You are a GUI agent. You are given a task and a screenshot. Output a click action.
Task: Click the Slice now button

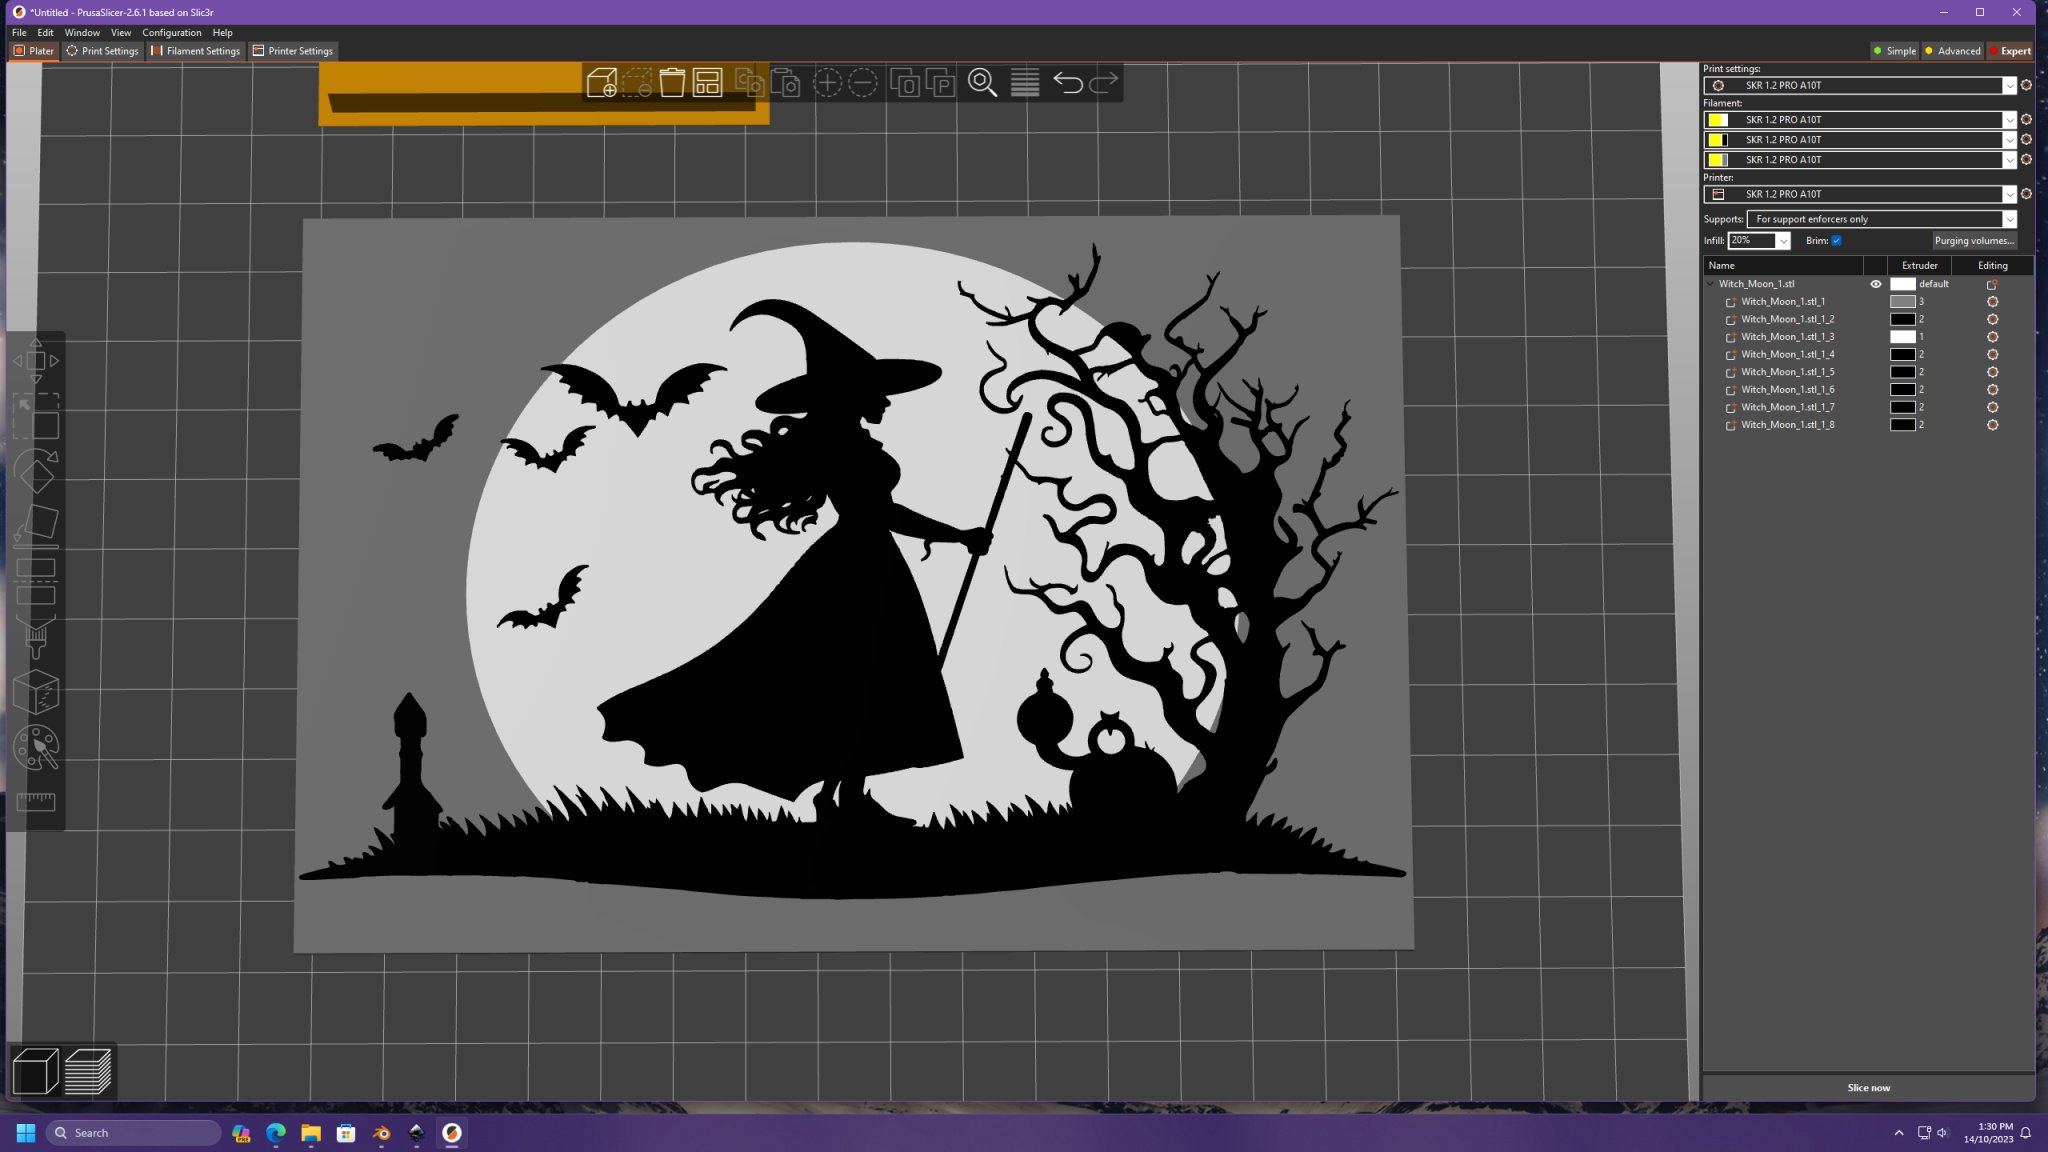click(1868, 1088)
